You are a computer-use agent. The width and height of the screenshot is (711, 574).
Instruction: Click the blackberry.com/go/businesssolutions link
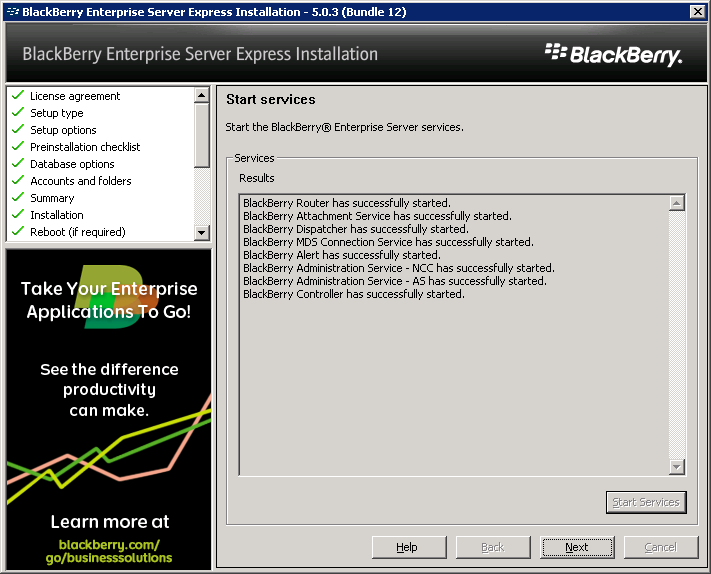[x=109, y=551]
